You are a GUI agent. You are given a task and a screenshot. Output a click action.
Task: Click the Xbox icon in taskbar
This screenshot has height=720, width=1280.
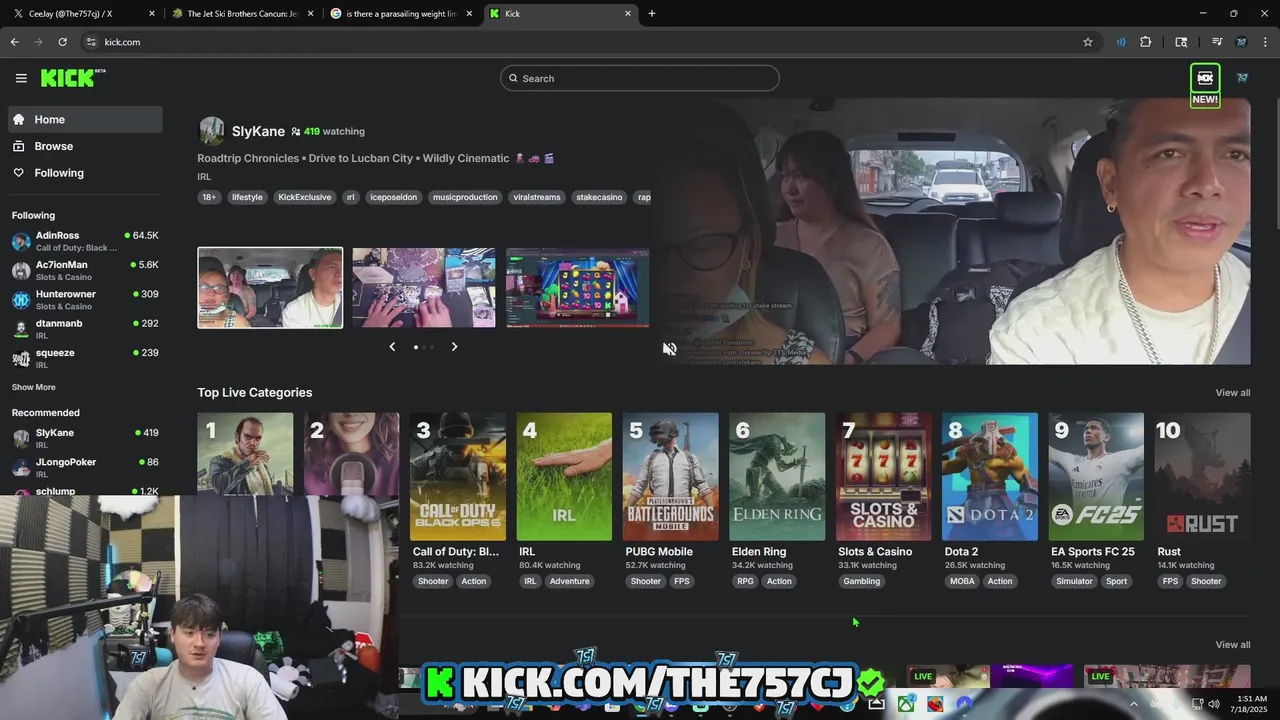[906, 704]
